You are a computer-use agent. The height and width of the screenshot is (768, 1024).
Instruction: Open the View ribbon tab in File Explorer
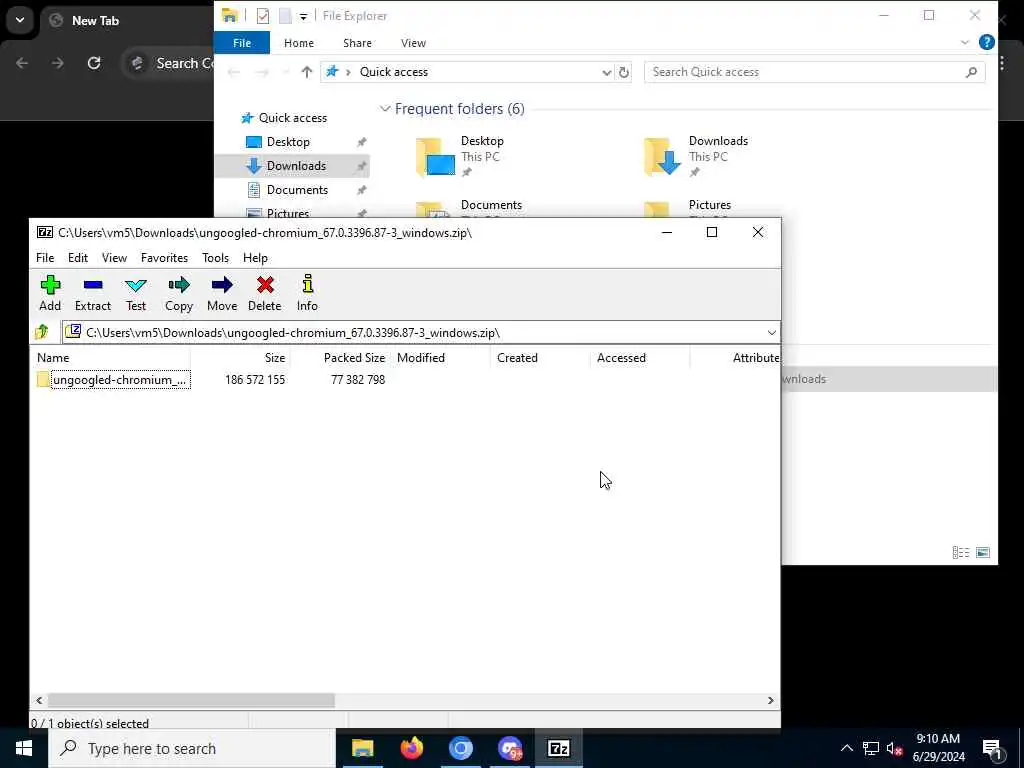413,43
